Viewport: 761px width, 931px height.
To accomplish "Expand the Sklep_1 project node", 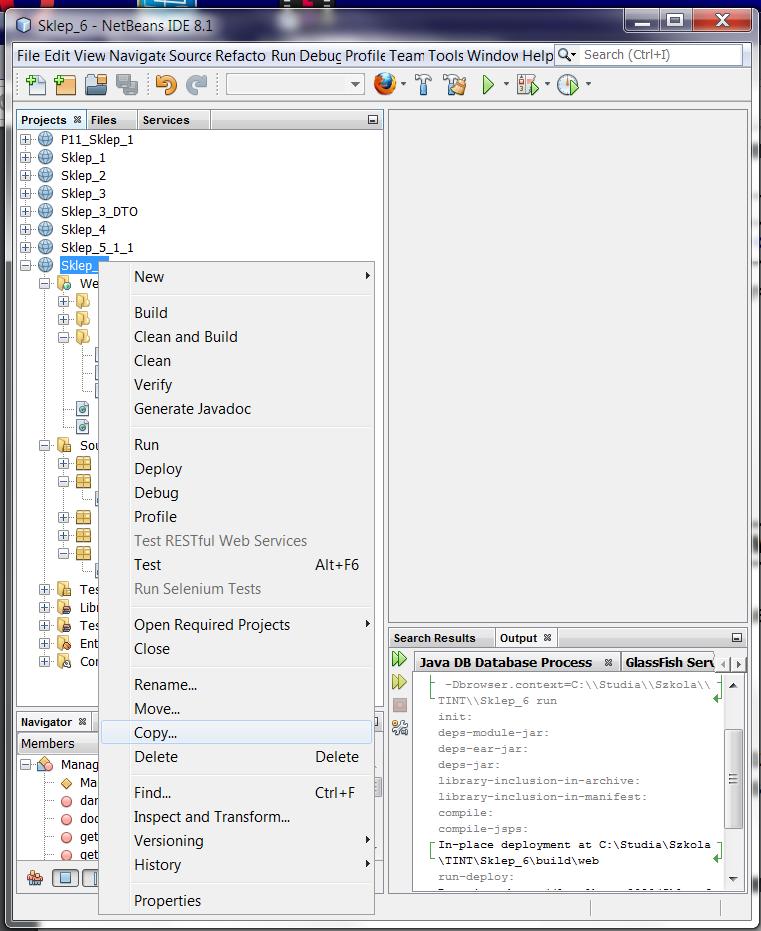I will [26, 157].
